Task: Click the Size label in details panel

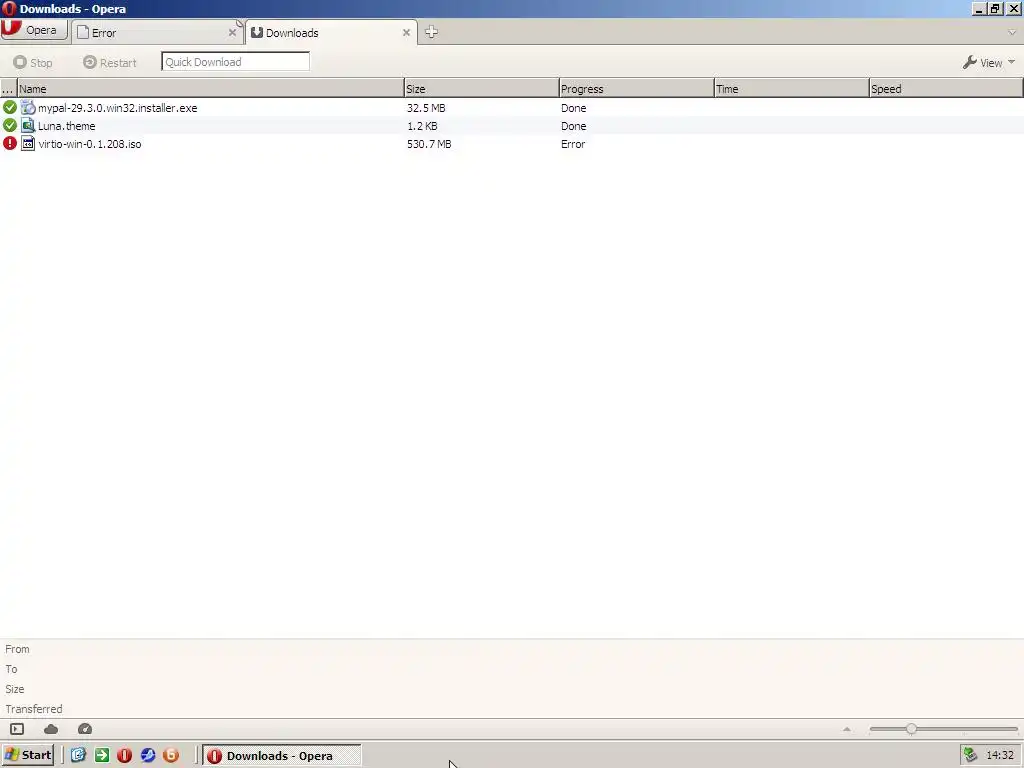Action: 14,689
